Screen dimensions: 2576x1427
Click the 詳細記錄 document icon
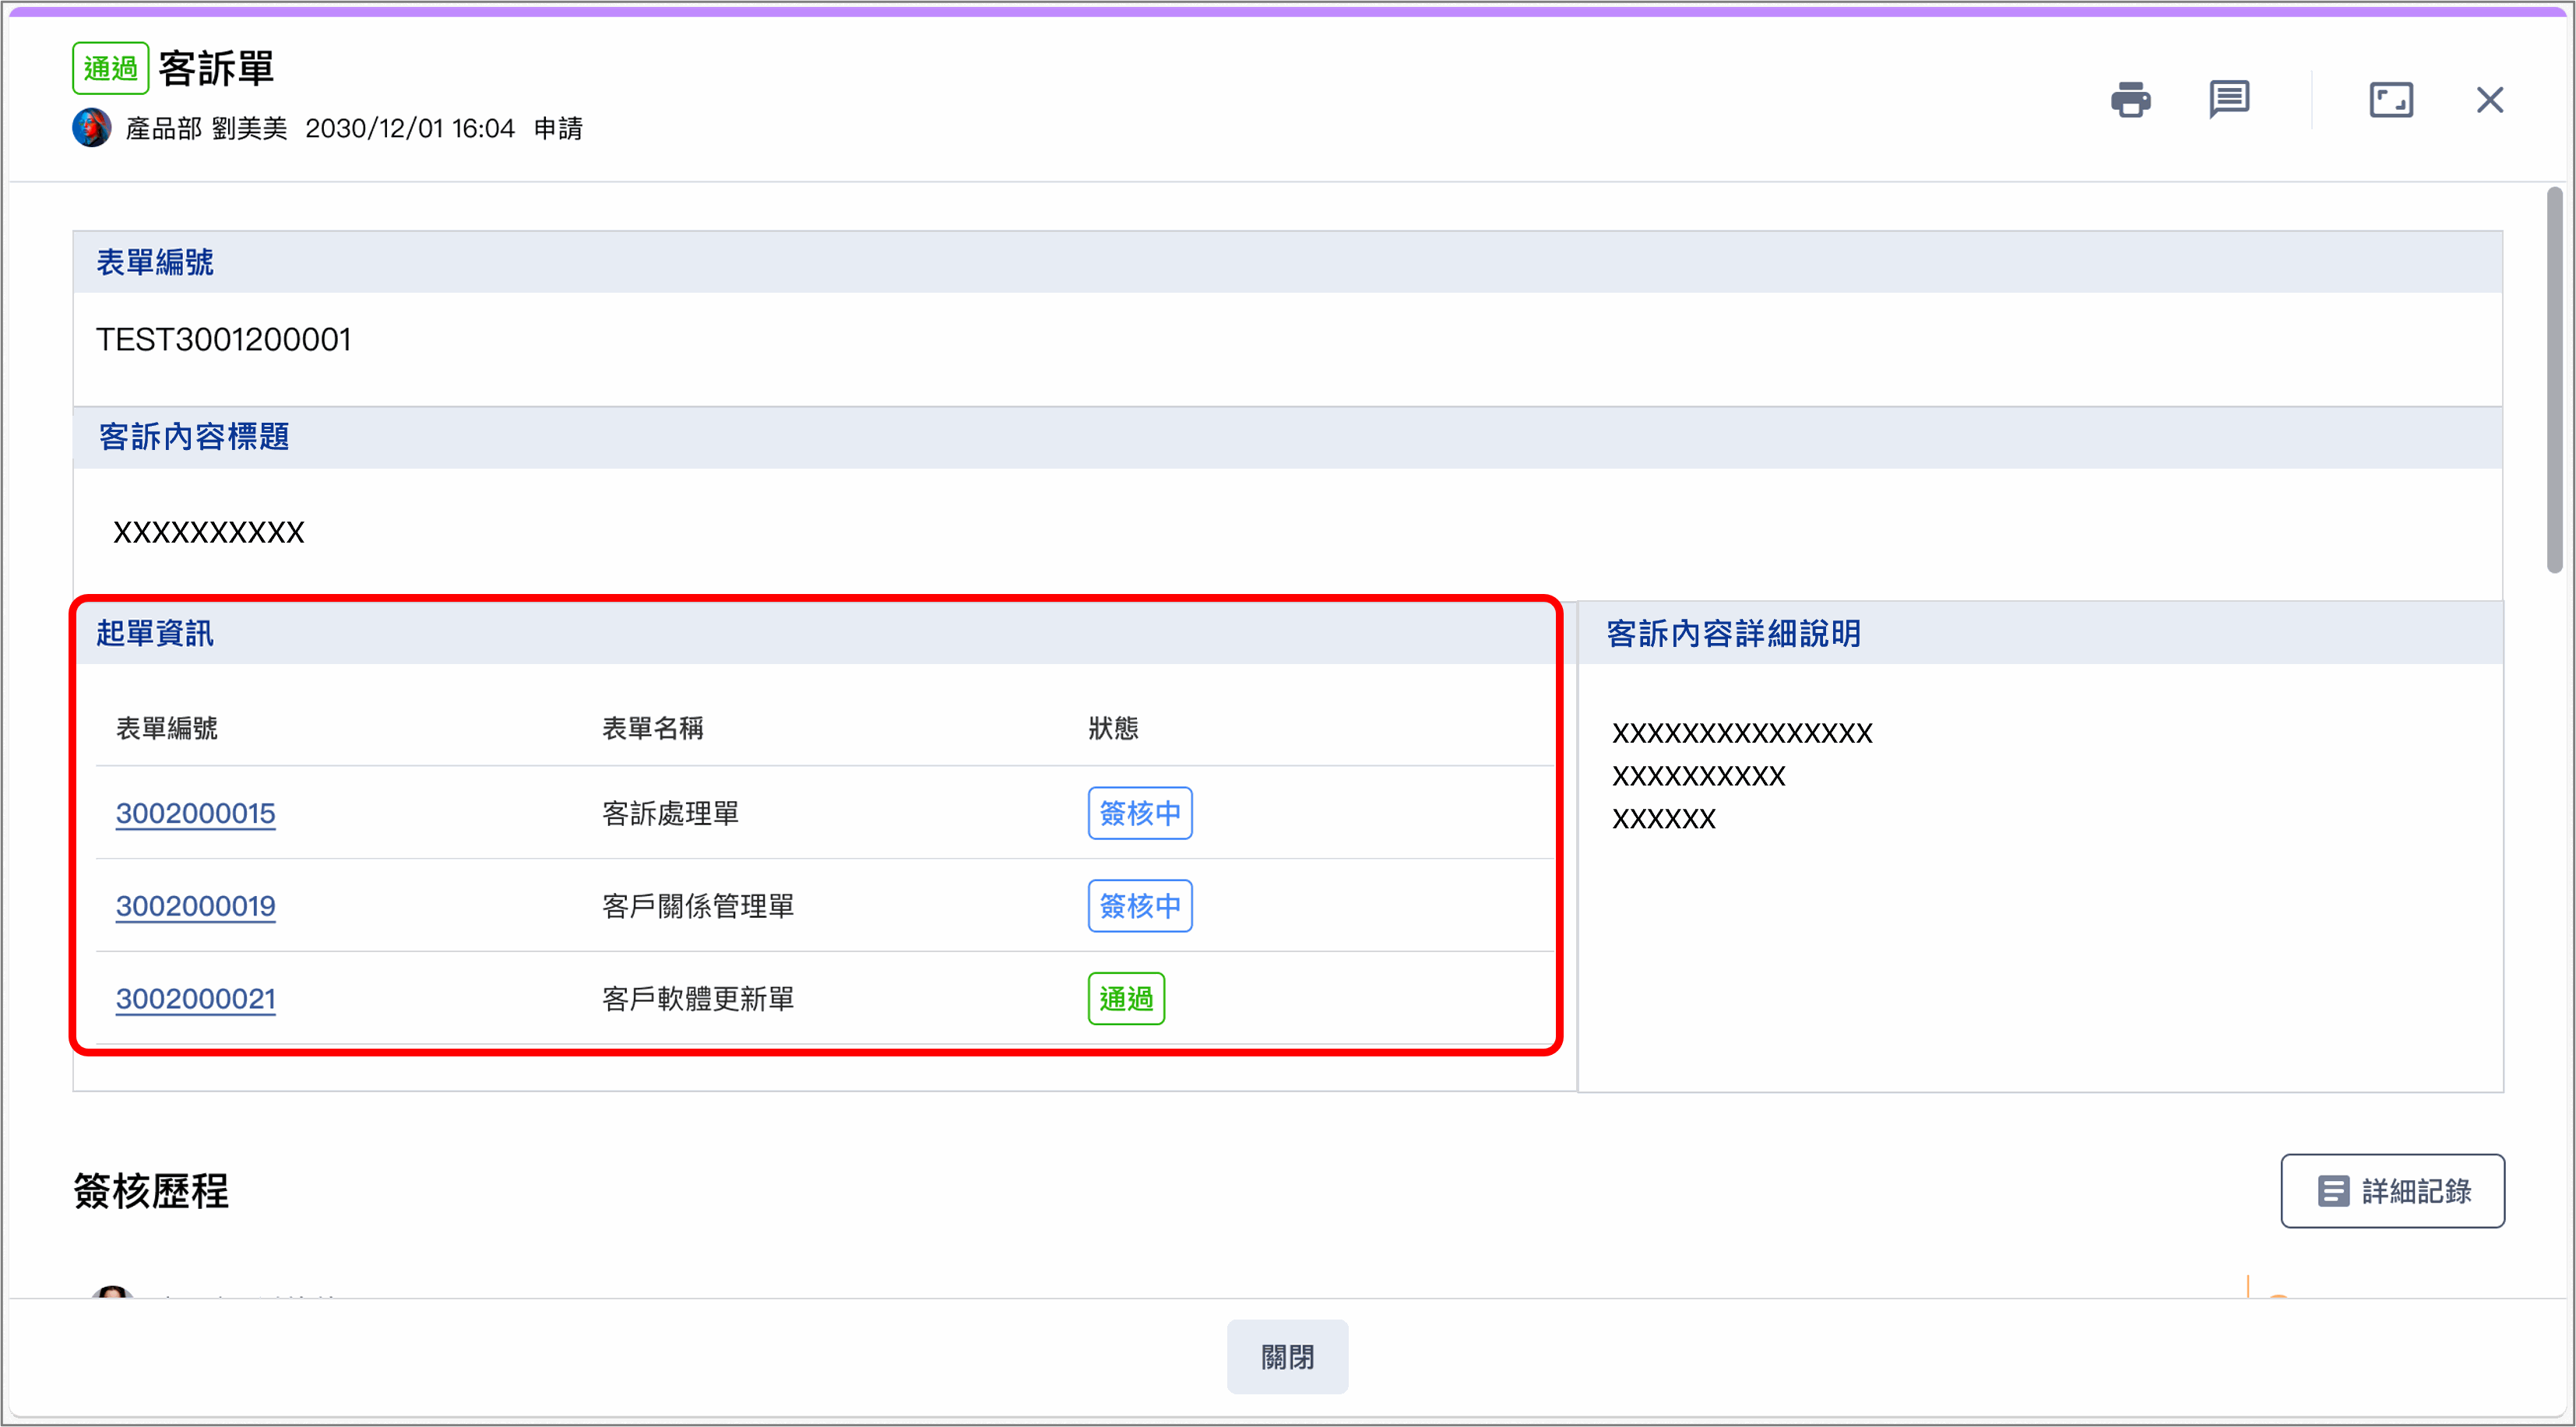(2334, 1191)
